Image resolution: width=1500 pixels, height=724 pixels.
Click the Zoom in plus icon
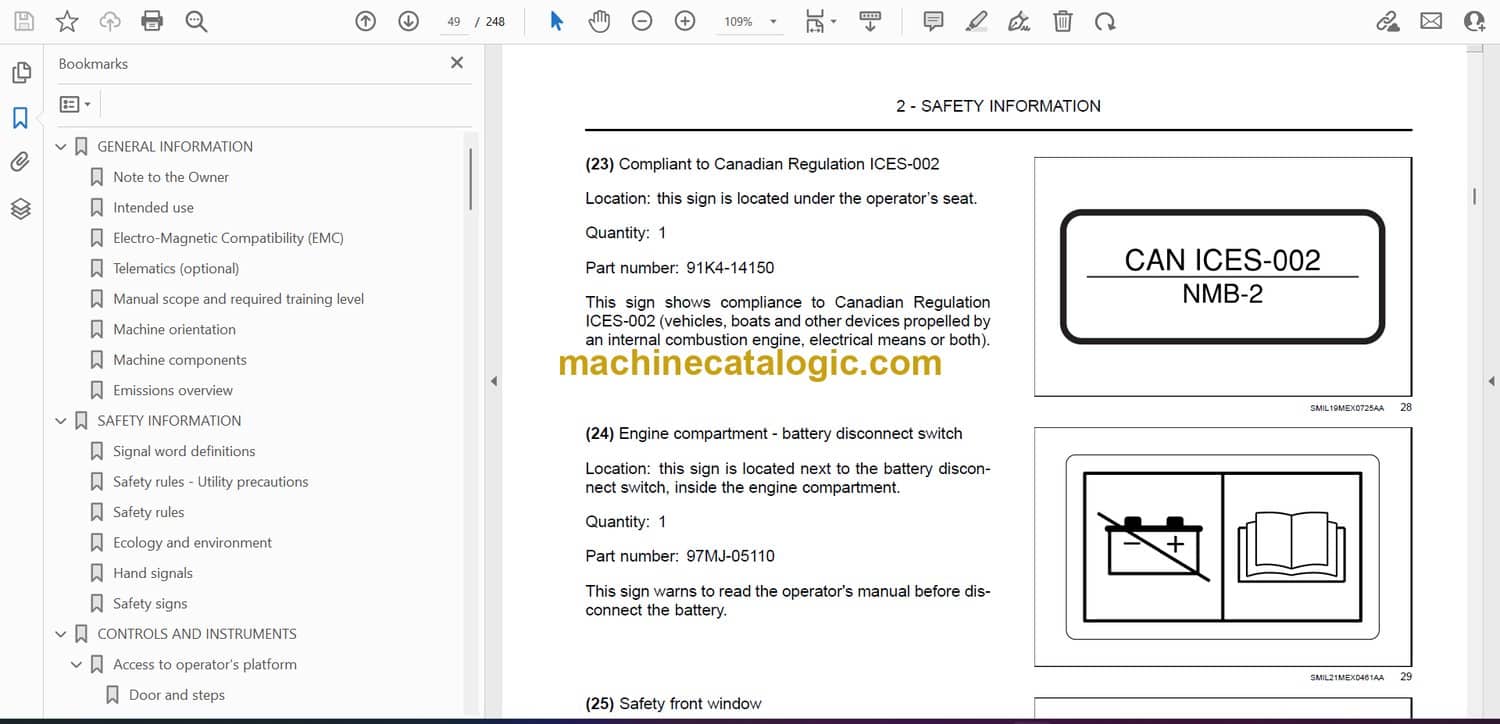point(685,21)
